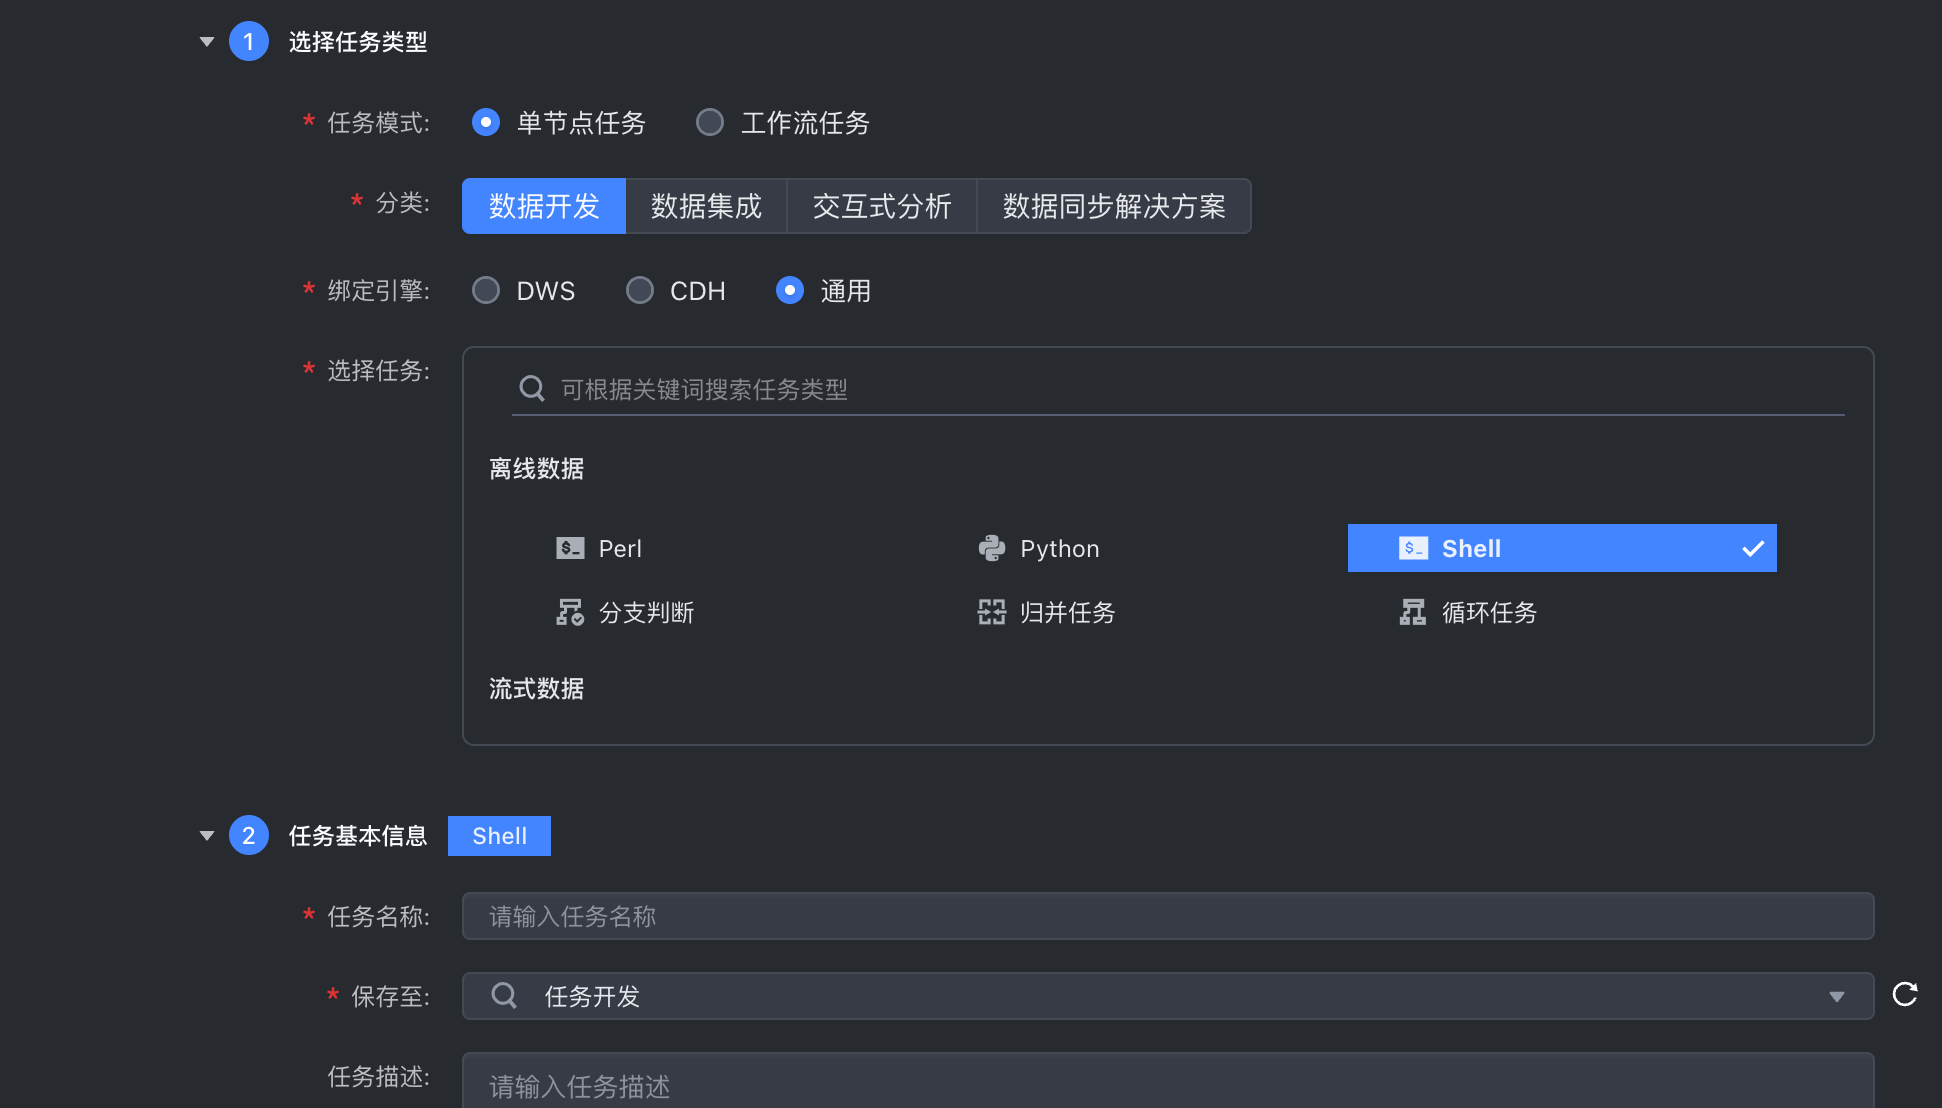
Task: Click the Python task type icon
Action: coord(991,548)
